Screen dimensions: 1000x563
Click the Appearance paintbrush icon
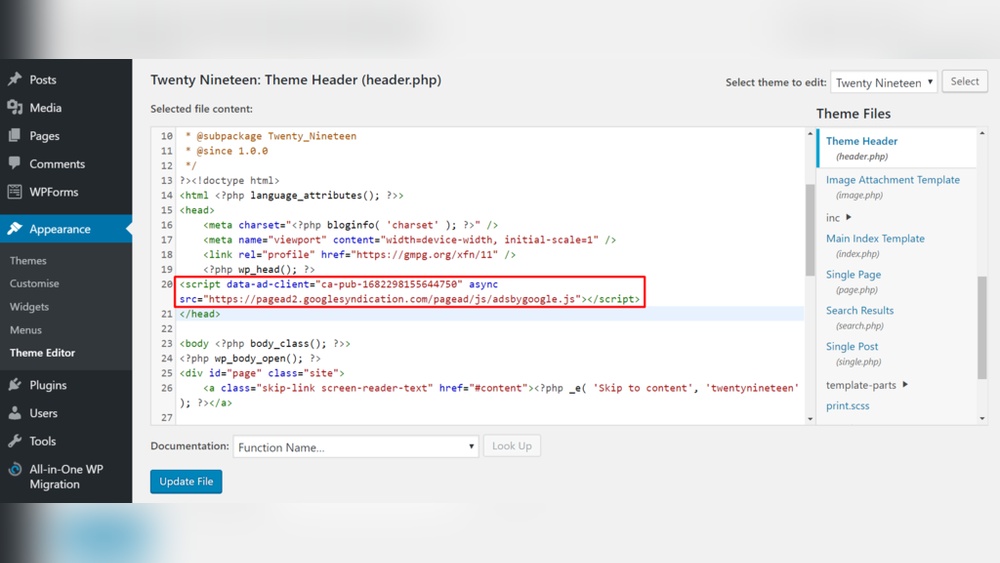[15, 229]
